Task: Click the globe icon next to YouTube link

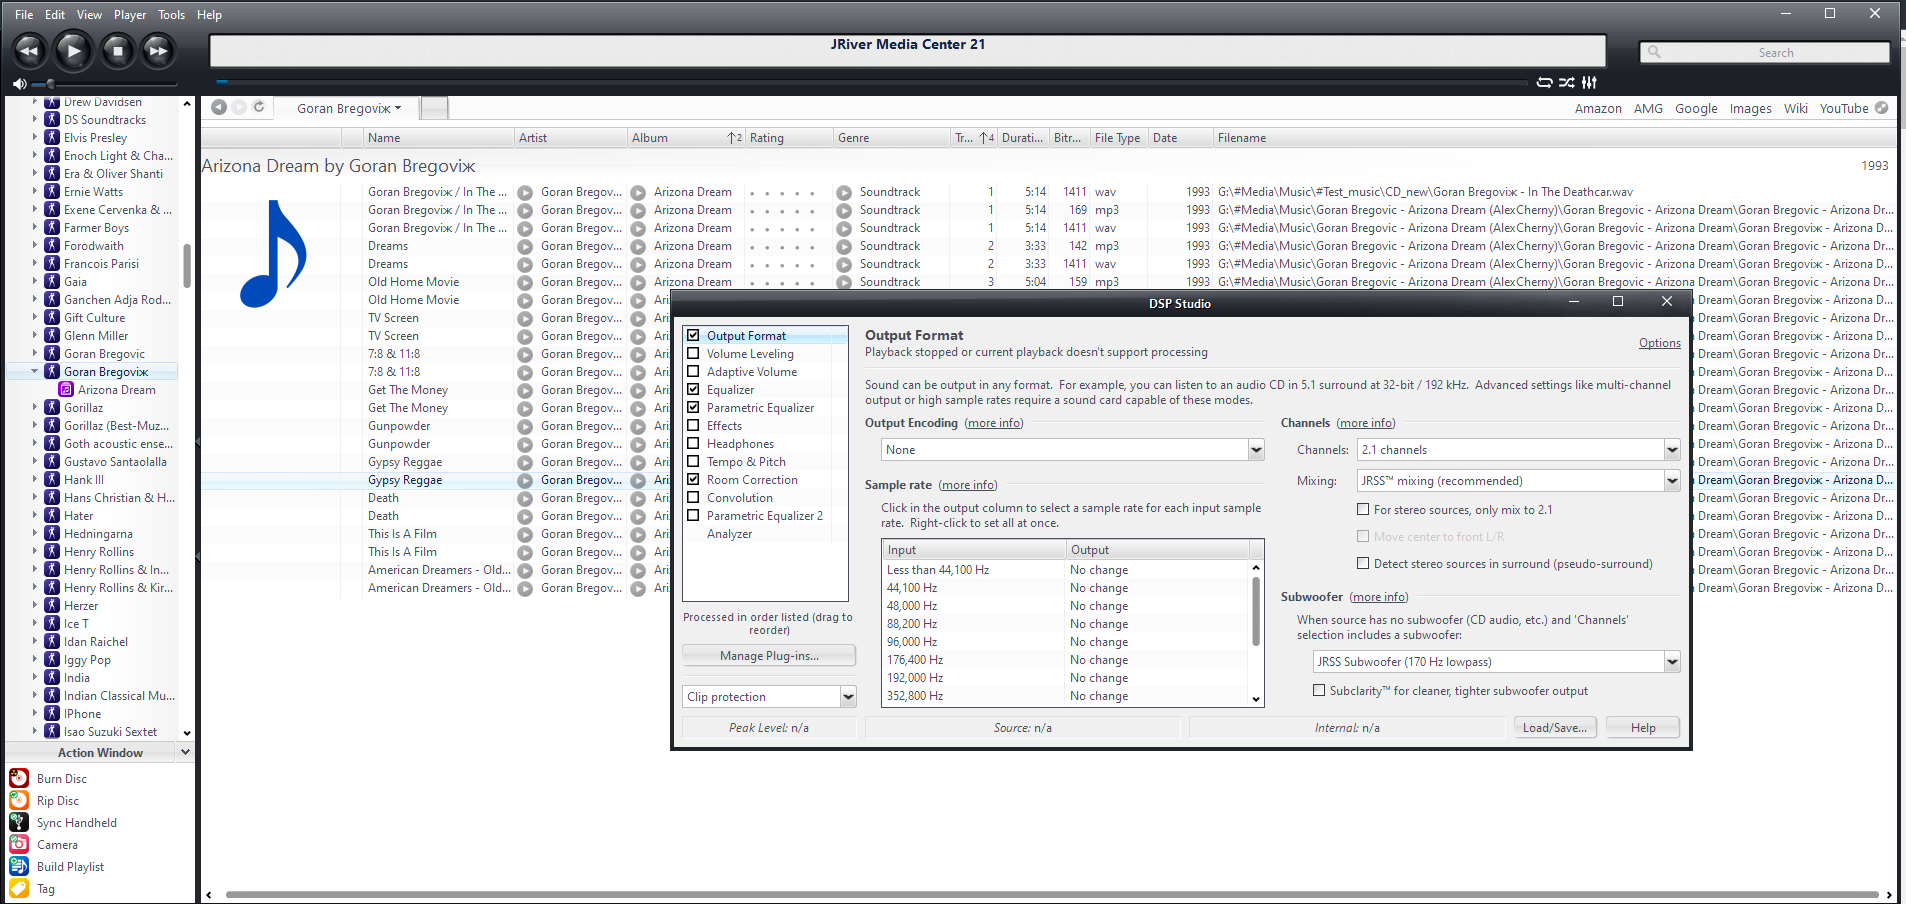Action: coord(1881,108)
